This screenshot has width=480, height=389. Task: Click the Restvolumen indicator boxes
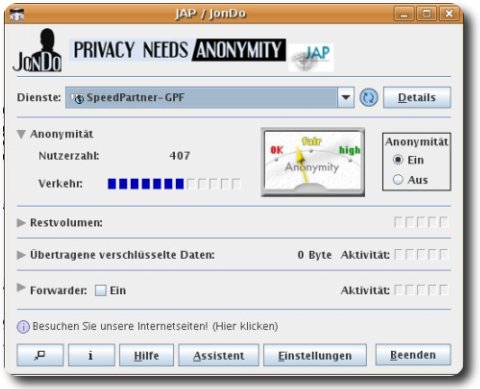click(421, 222)
